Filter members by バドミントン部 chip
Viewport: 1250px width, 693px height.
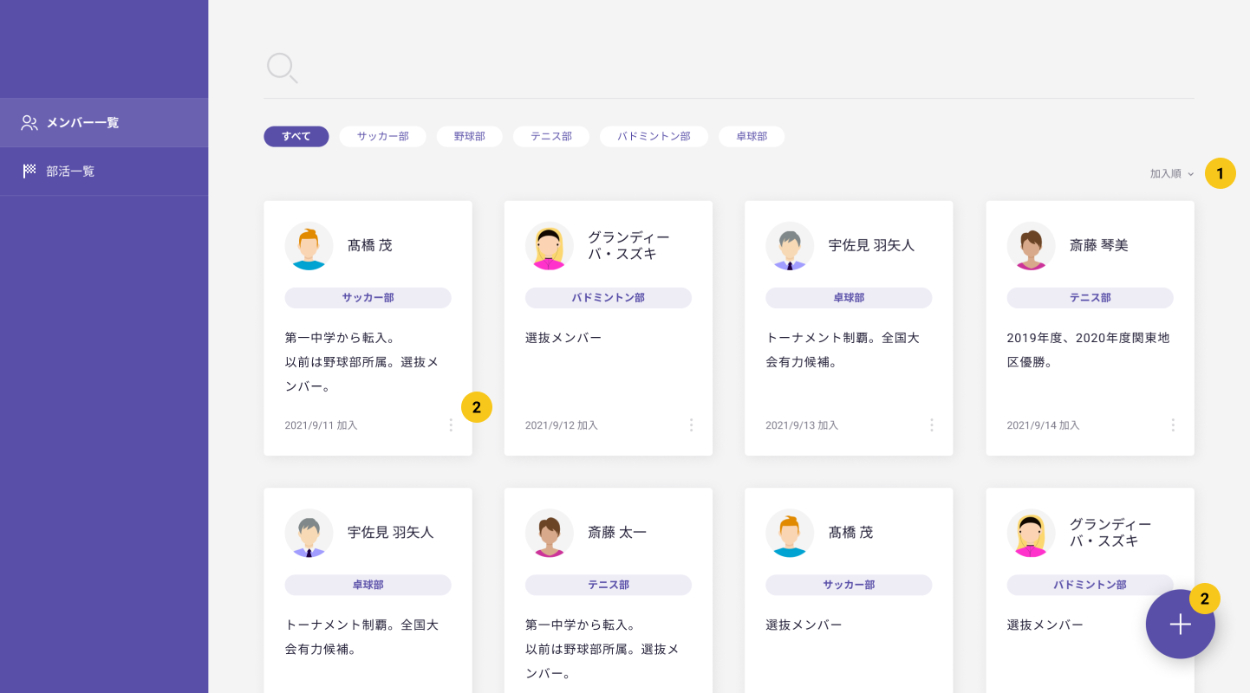(654, 136)
